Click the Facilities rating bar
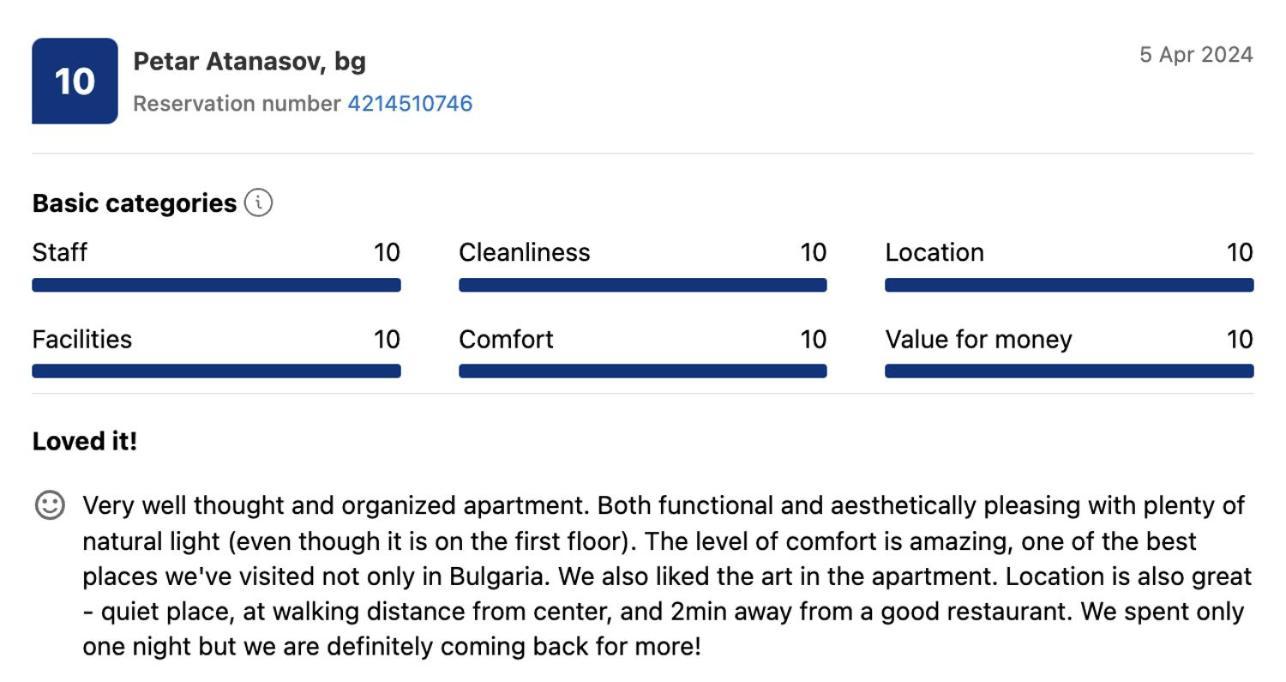The height and width of the screenshot is (682, 1286). point(216,371)
